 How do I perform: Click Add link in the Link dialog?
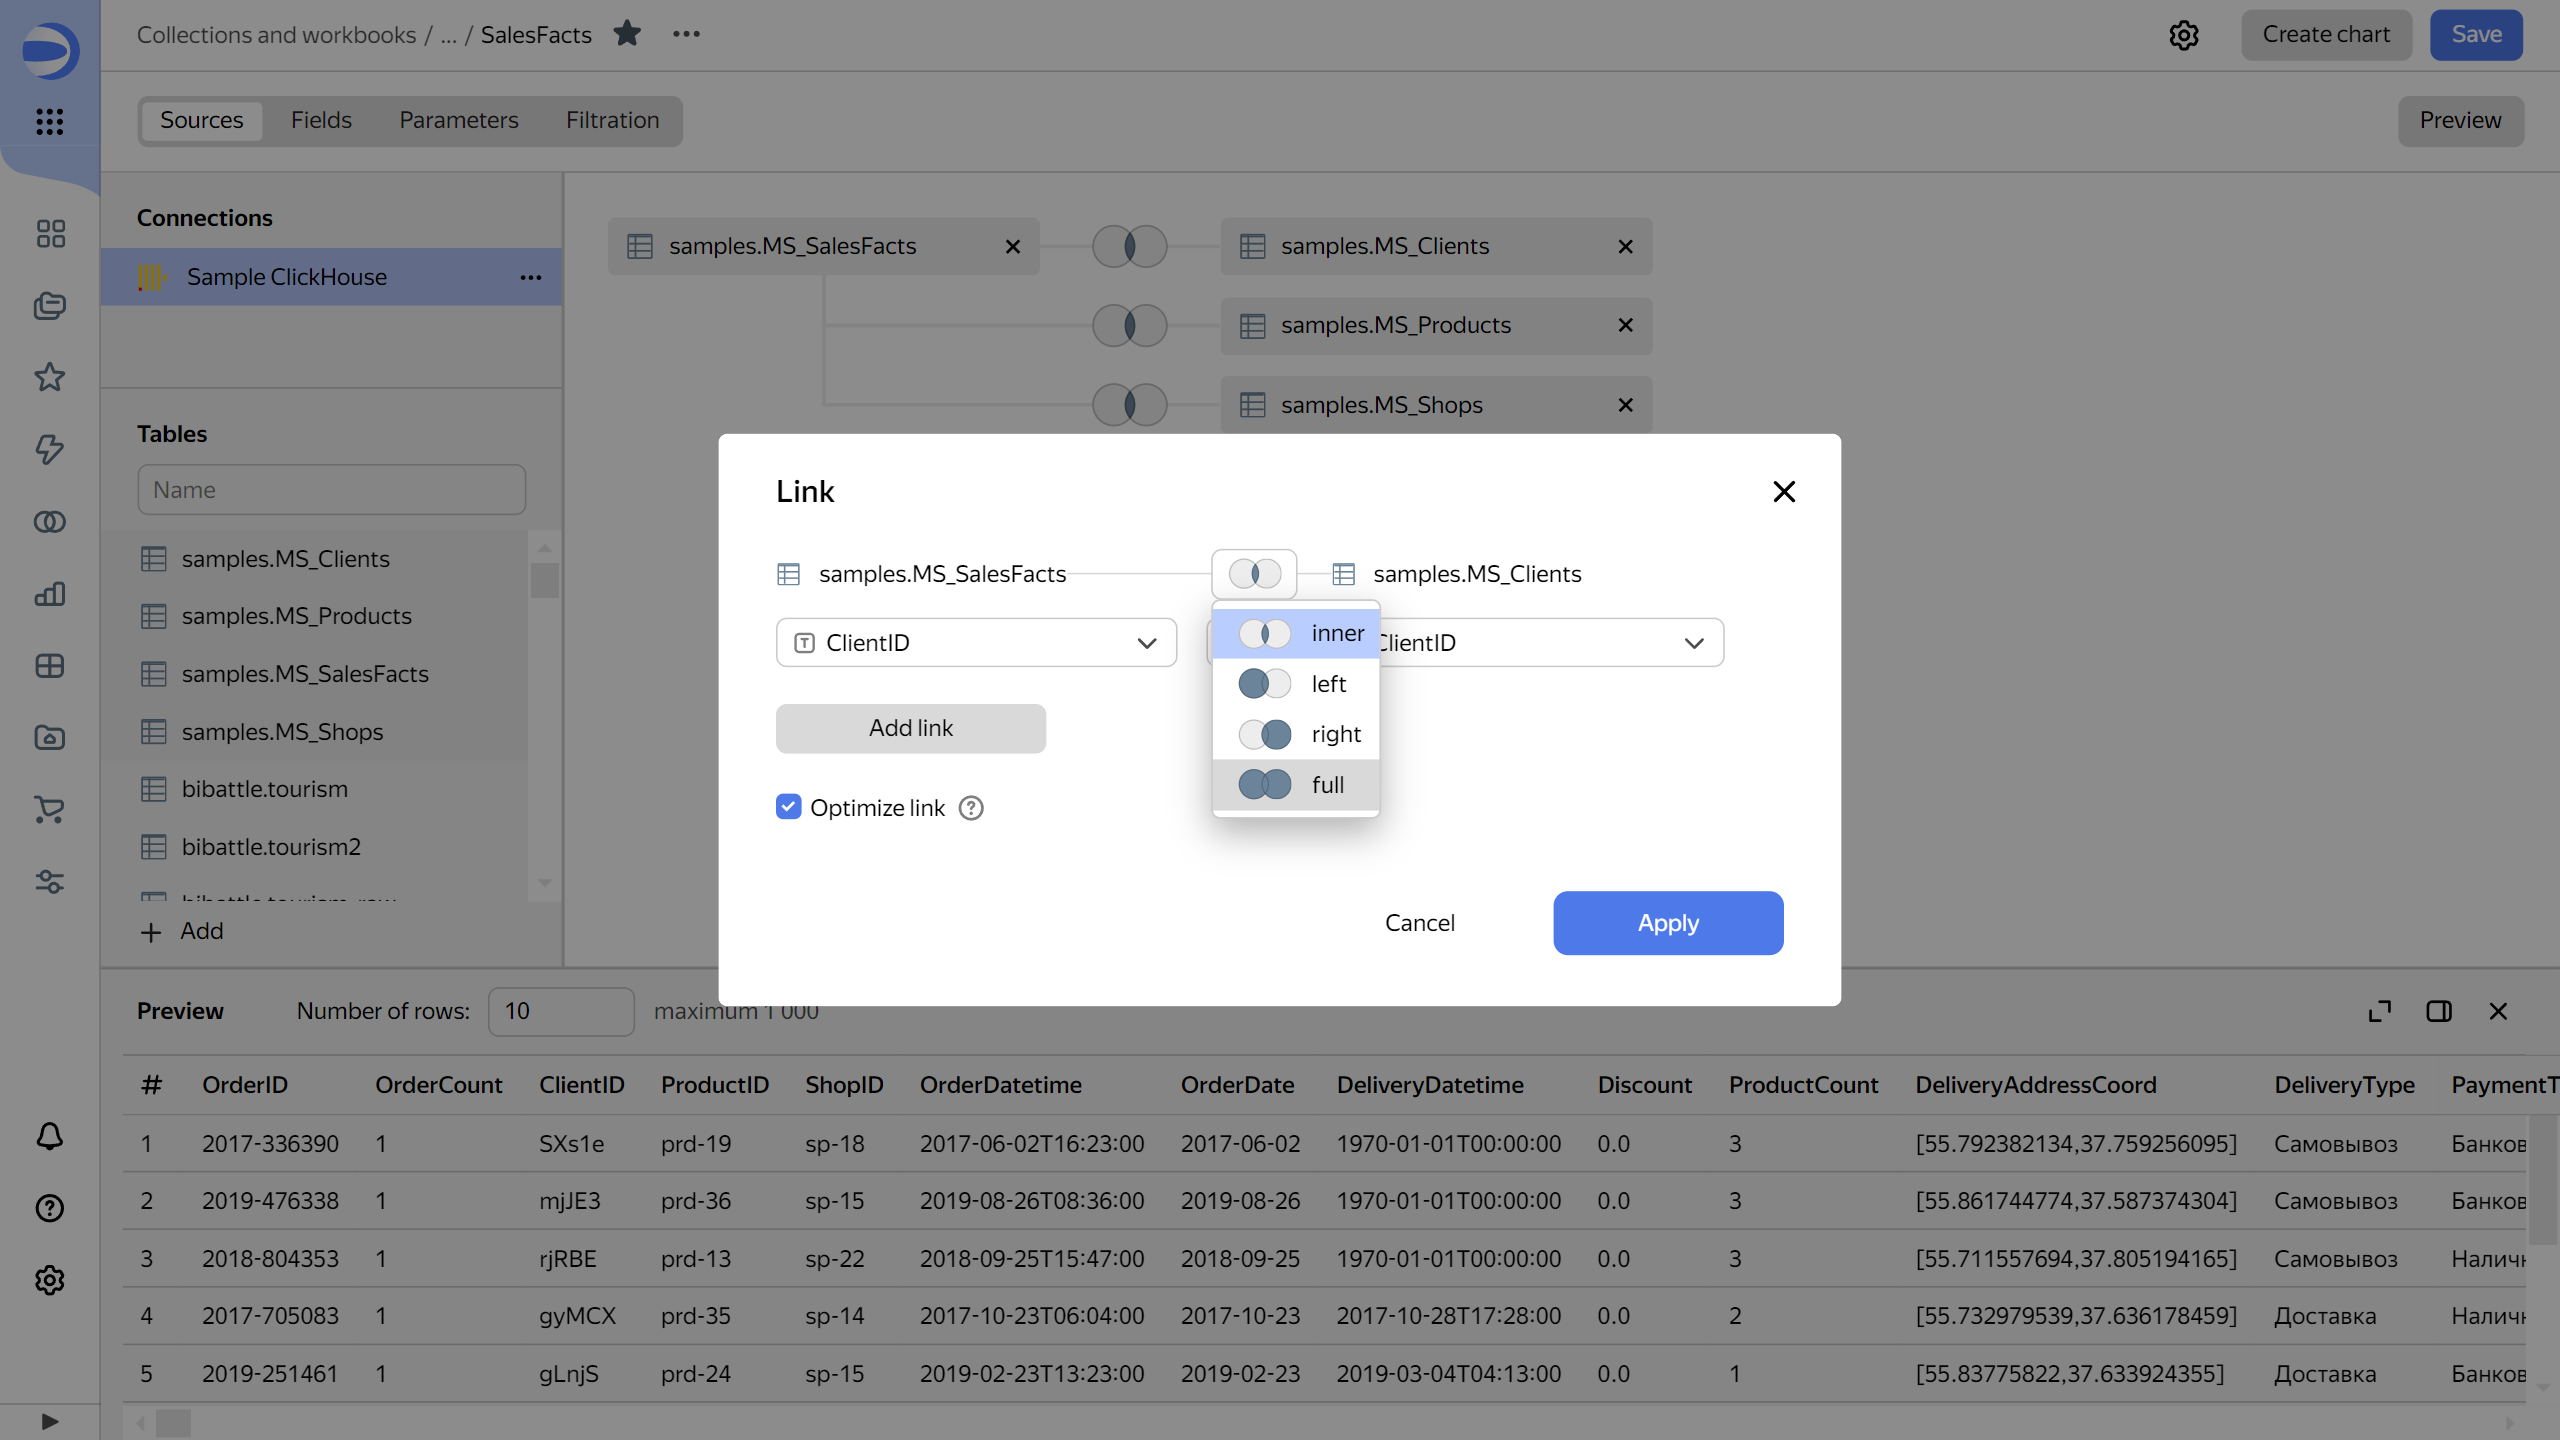[x=910, y=728]
